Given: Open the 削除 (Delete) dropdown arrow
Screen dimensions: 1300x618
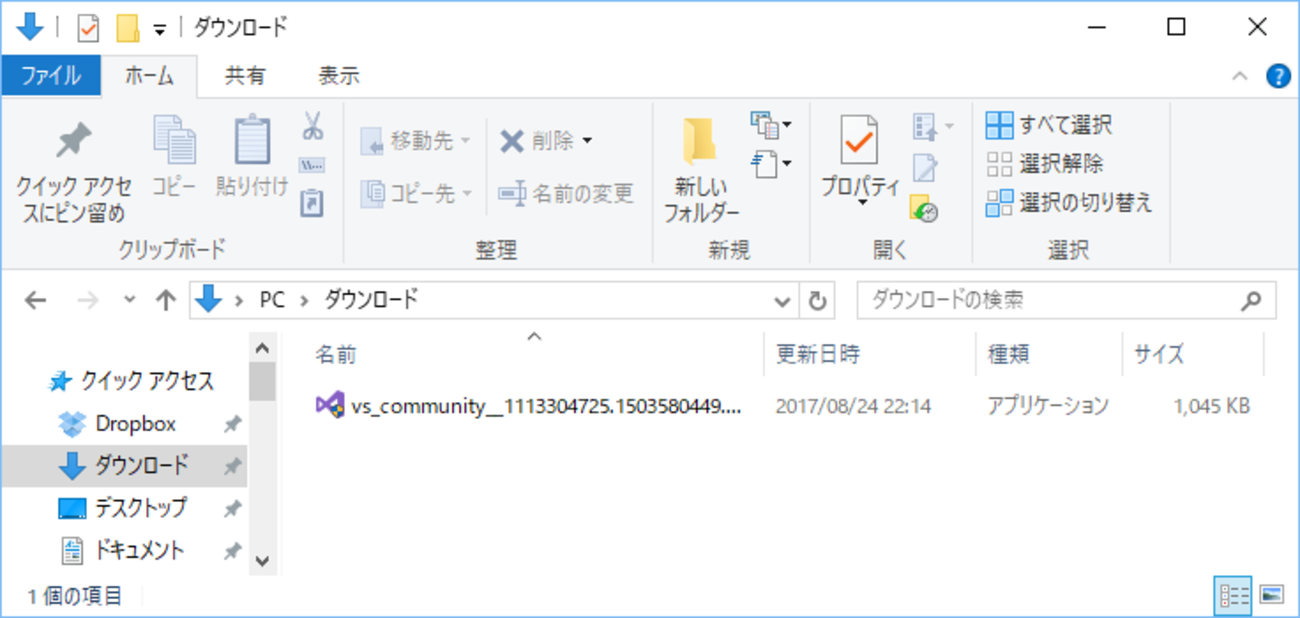Looking at the screenshot, I should [587, 142].
